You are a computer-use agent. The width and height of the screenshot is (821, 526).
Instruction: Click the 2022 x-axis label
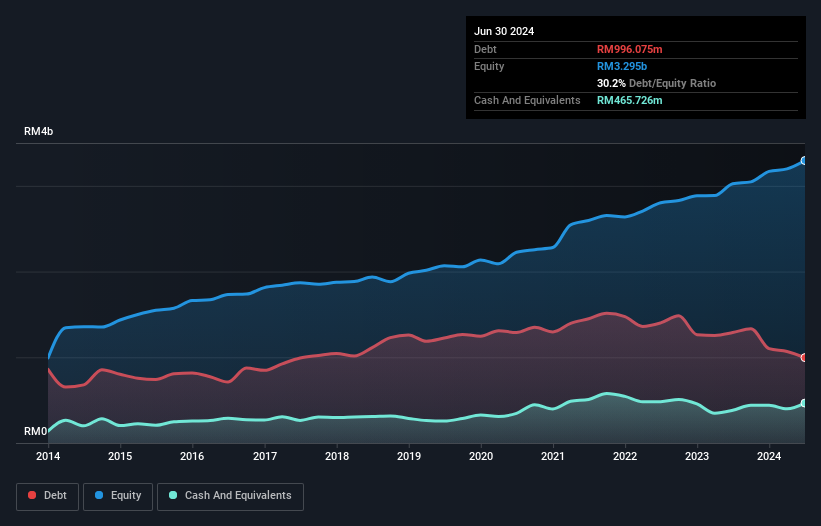[625, 456]
